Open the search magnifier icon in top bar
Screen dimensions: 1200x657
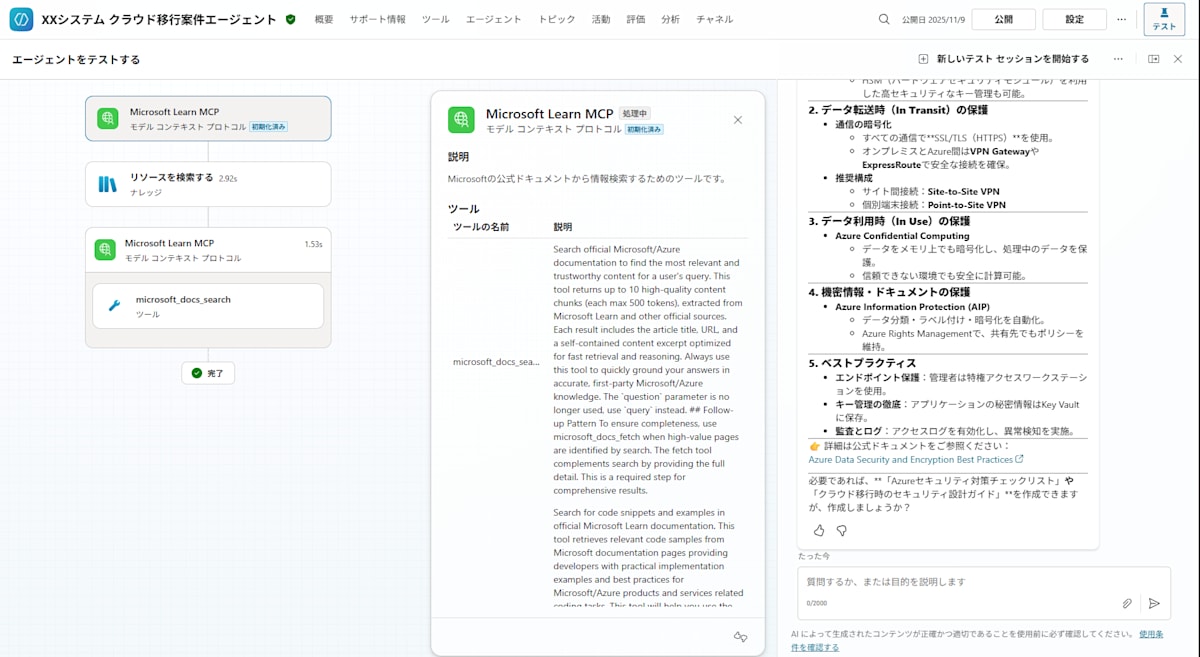[884, 19]
